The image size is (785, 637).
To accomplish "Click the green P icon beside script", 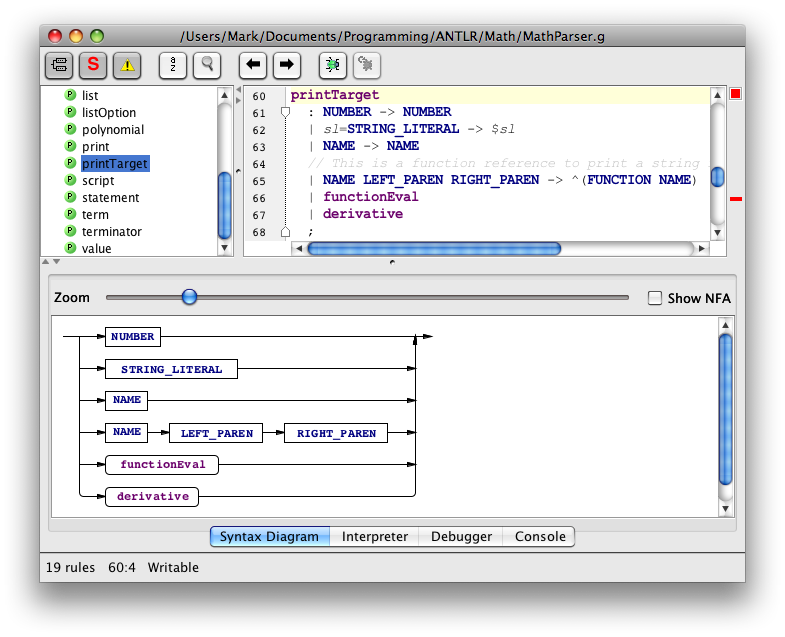I will click(71, 180).
